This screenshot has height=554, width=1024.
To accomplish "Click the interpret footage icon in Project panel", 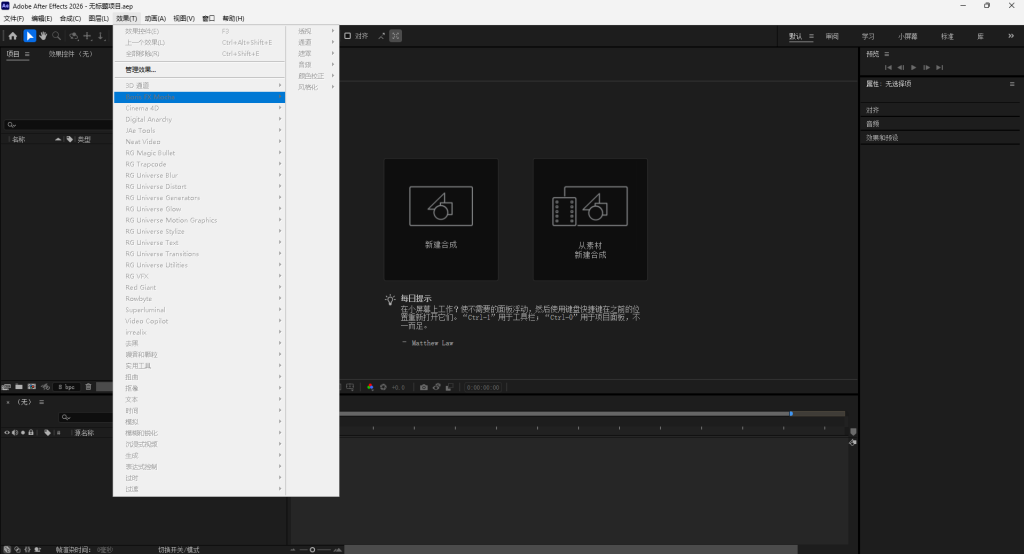I will click(x=7, y=387).
